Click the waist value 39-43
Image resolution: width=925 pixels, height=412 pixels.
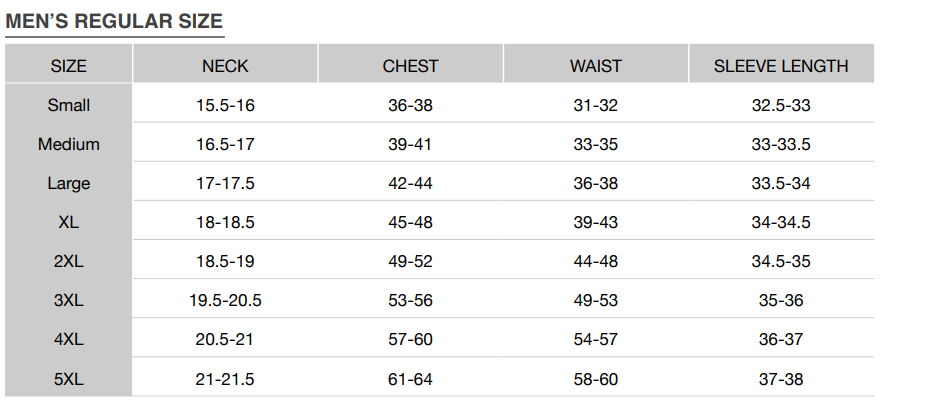tap(596, 223)
